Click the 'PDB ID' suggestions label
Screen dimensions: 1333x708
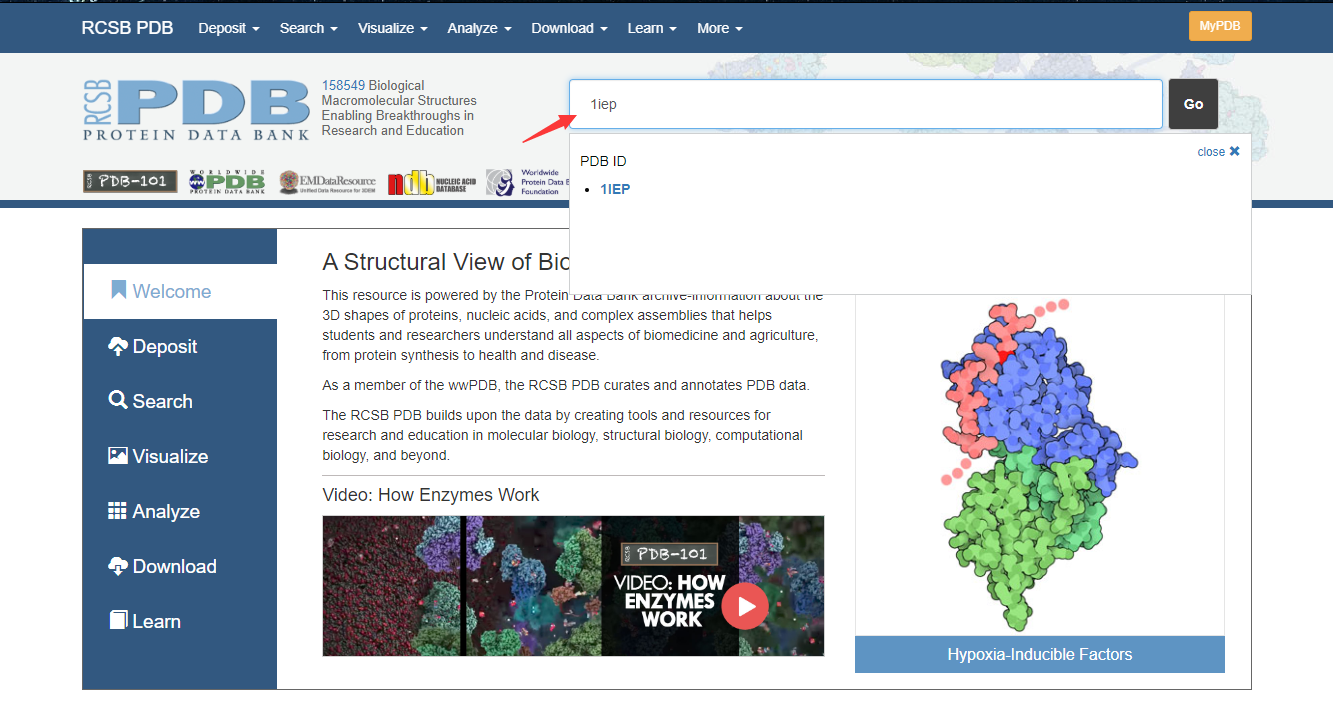(x=603, y=161)
